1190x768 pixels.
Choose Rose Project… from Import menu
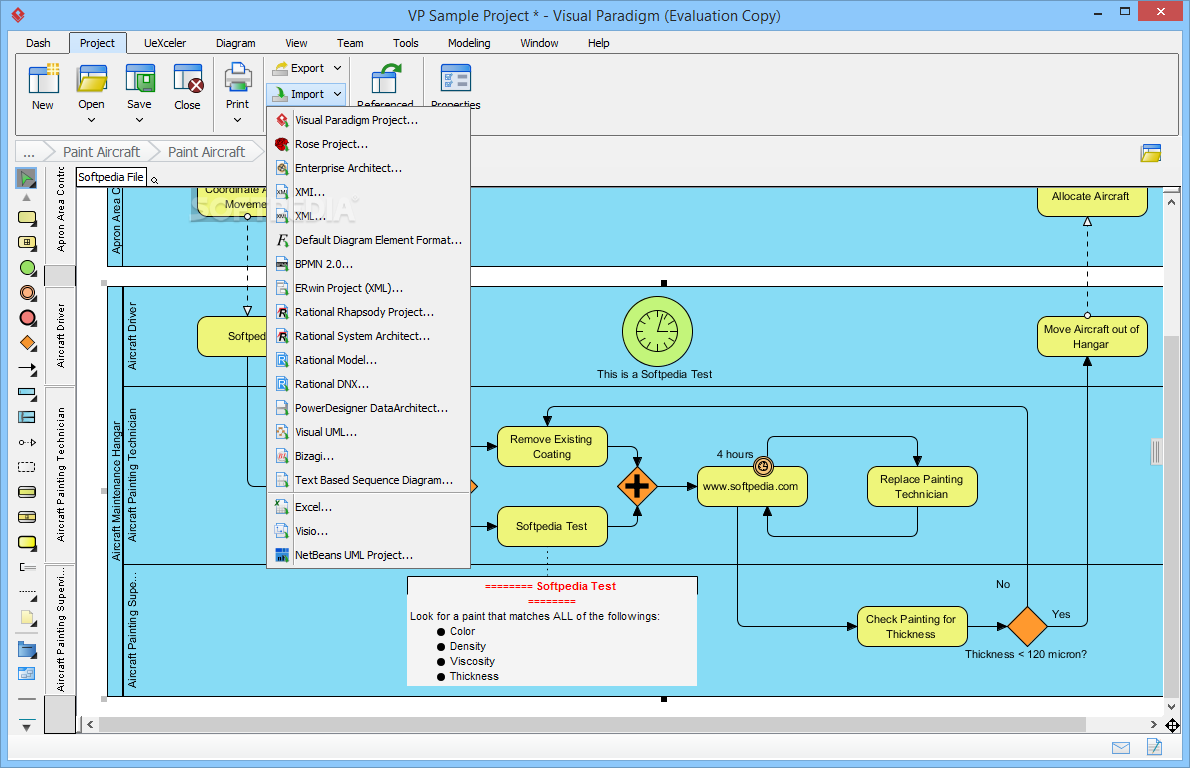point(369,144)
